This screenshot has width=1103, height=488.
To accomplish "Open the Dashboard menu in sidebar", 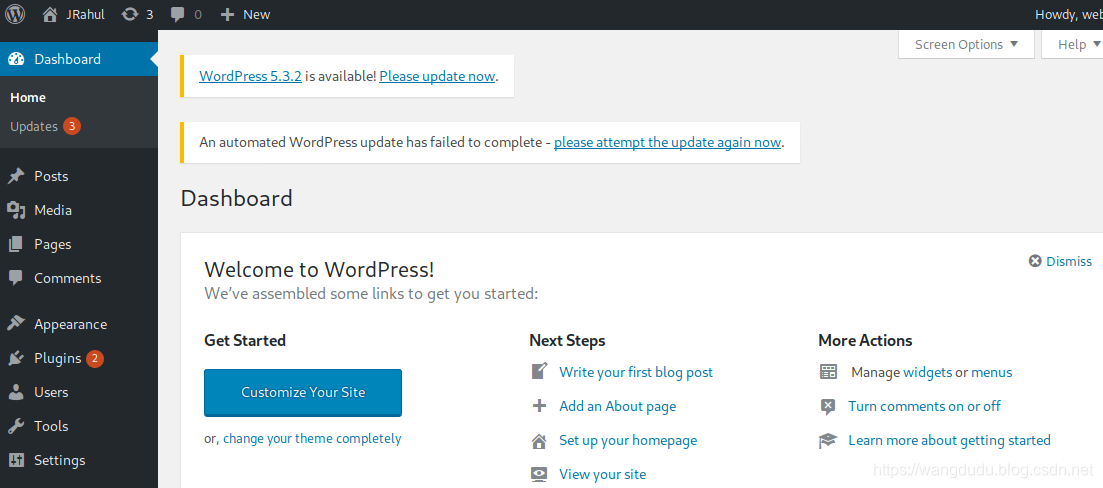I will [79, 59].
